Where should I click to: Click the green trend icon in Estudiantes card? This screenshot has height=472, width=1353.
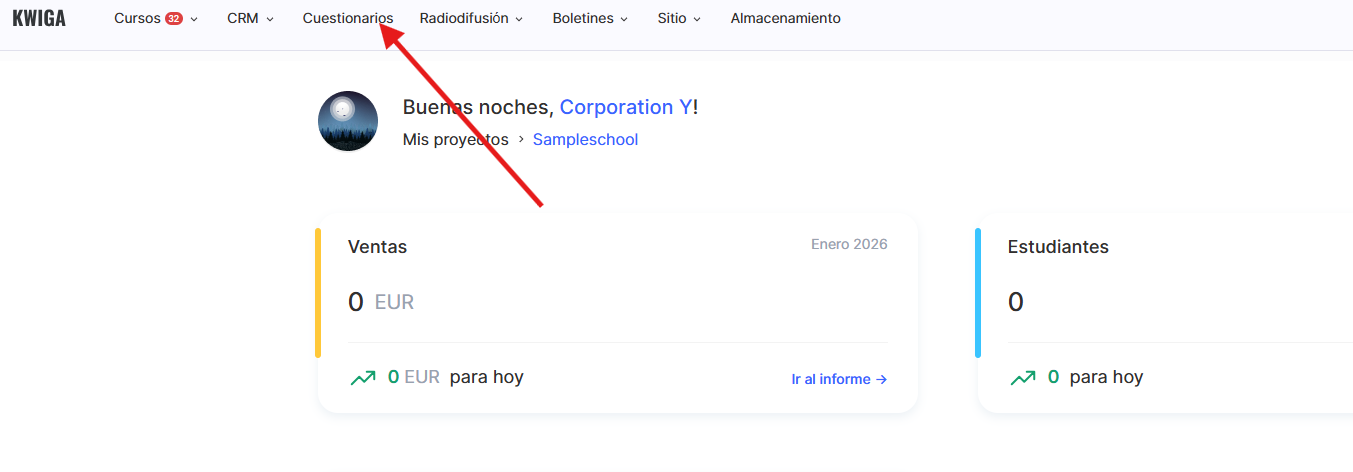click(x=1023, y=378)
